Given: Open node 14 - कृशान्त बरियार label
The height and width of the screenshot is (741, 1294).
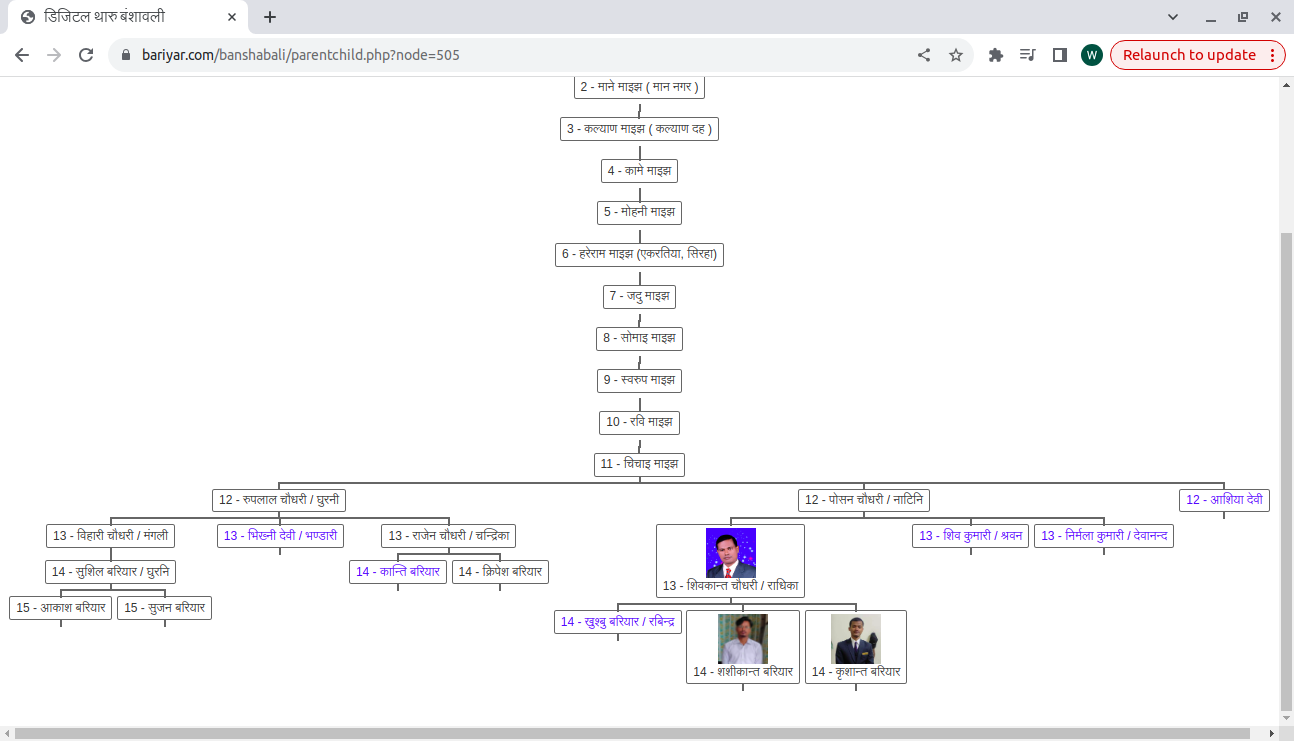Looking at the screenshot, I should pyautogui.click(x=856, y=672).
